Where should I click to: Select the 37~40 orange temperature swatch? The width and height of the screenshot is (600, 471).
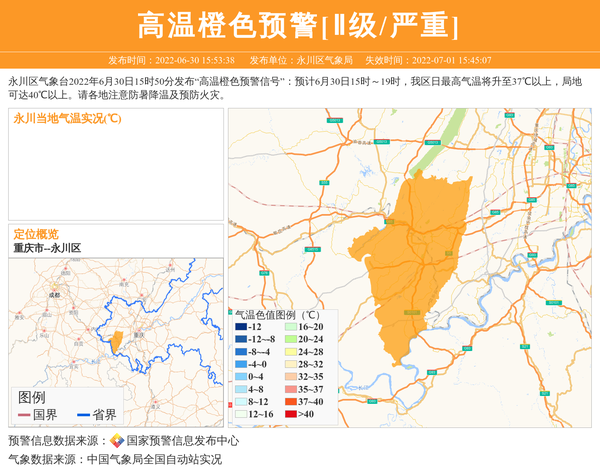tap(290, 401)
